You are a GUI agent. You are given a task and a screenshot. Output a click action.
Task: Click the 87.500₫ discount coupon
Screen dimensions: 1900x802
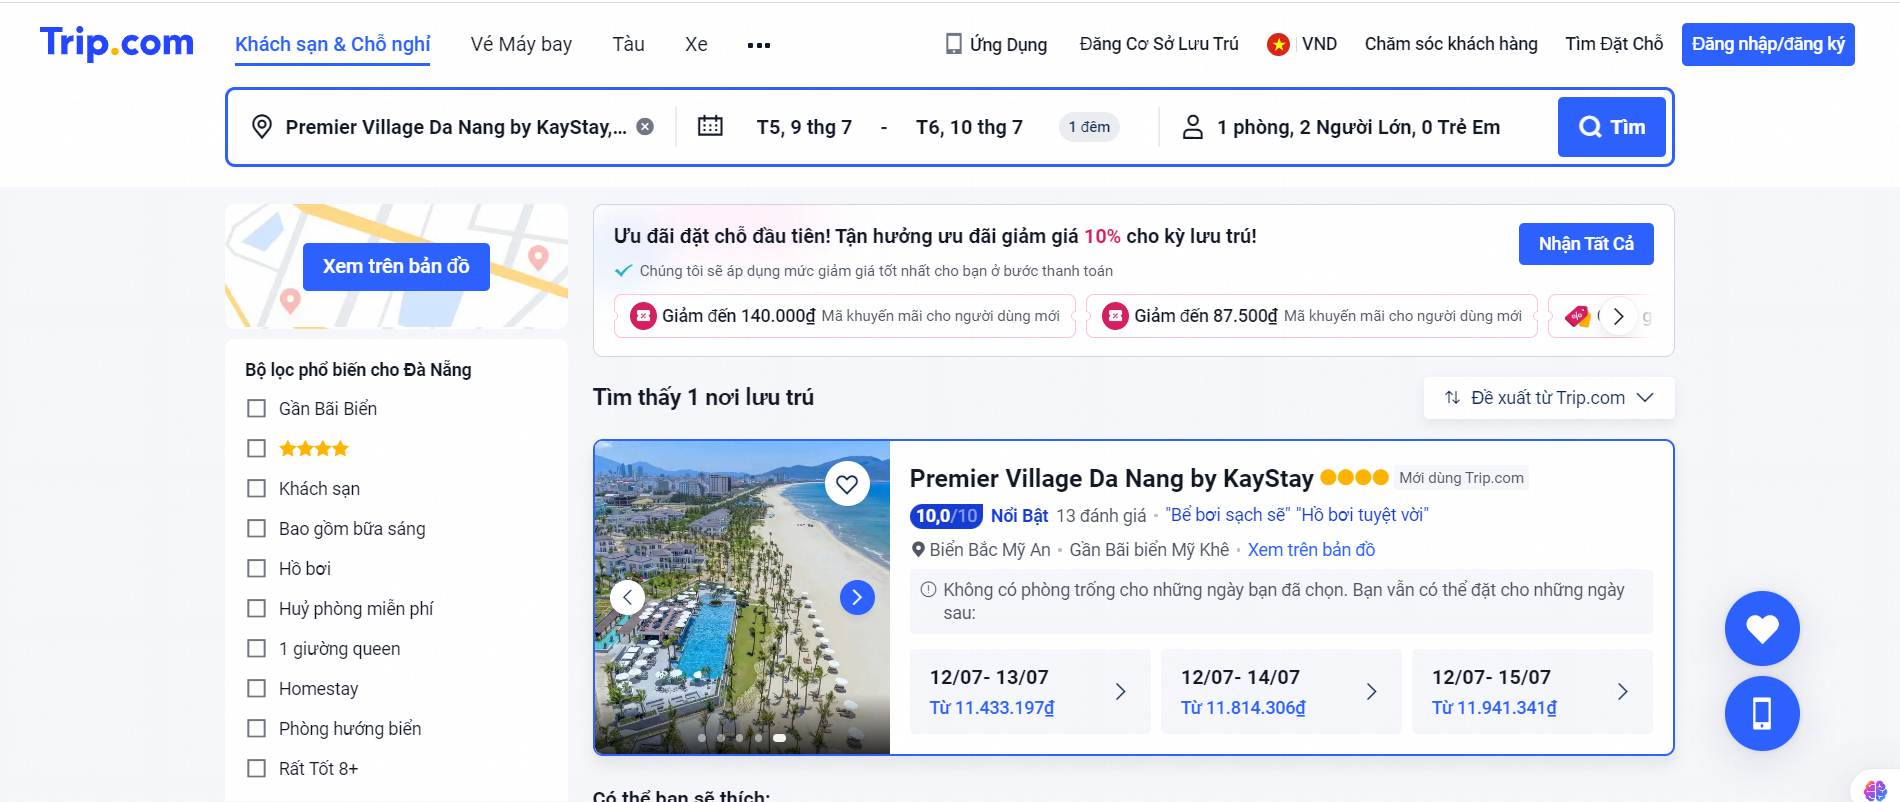[1312, 316]
